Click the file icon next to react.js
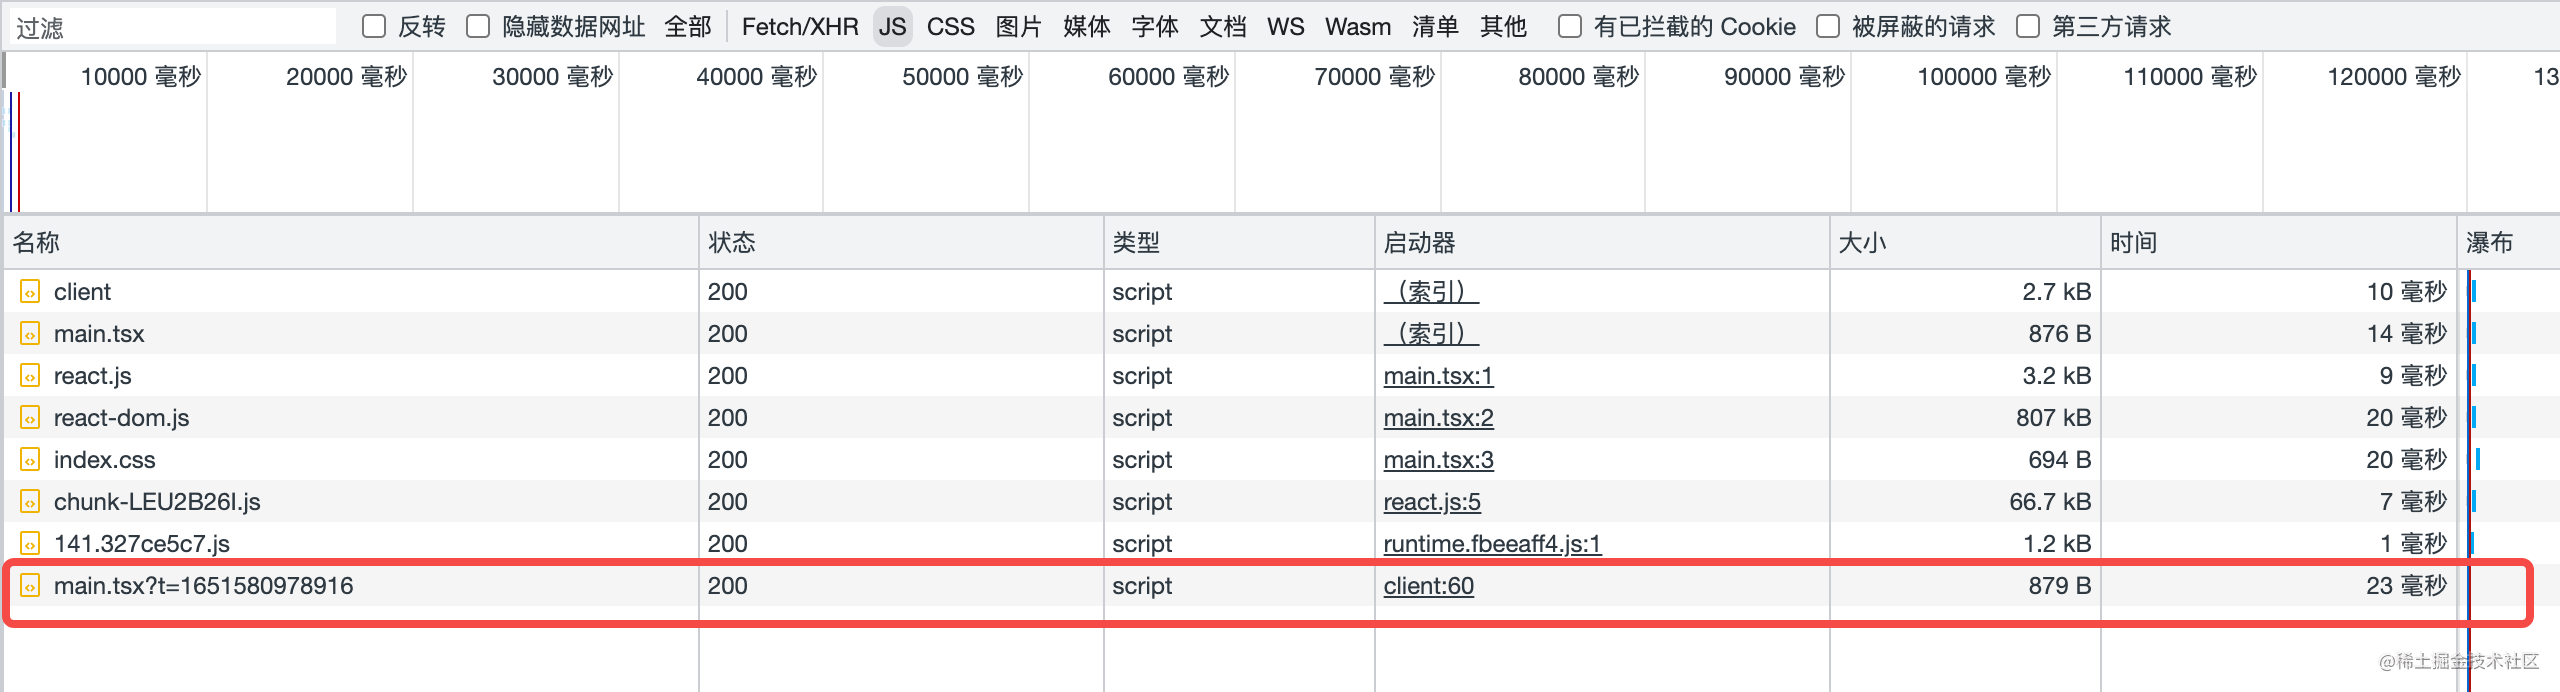2560x692 pixels. (30, 376)
